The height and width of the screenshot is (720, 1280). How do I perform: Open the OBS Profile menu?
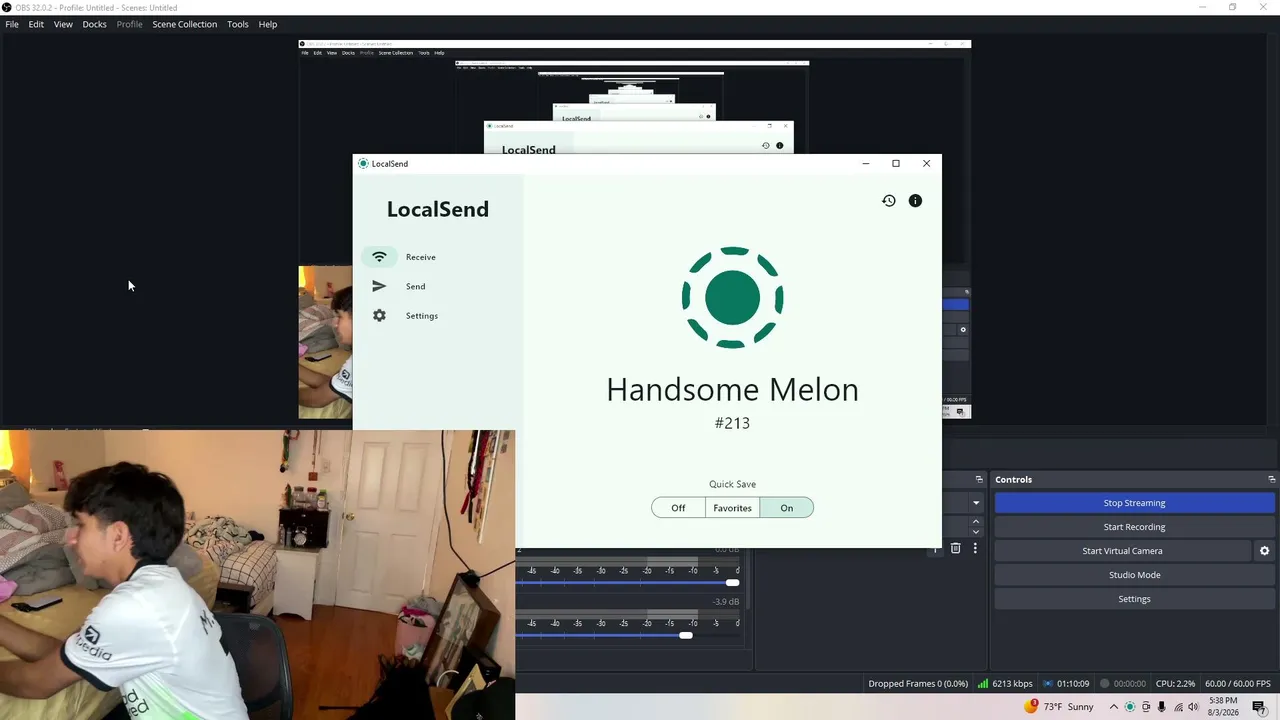[129, 24]
